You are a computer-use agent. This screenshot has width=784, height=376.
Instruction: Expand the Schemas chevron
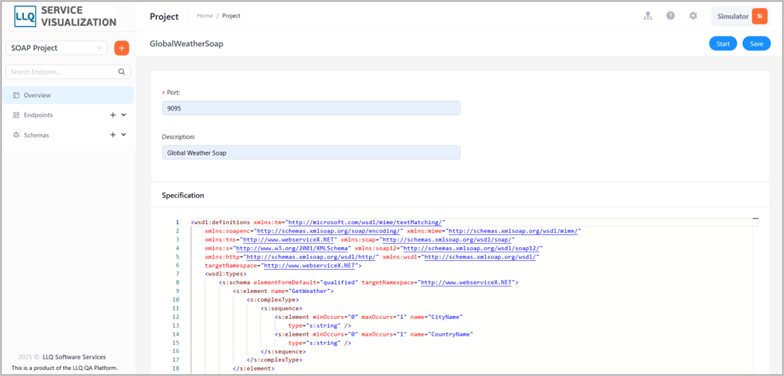[124, 135]
